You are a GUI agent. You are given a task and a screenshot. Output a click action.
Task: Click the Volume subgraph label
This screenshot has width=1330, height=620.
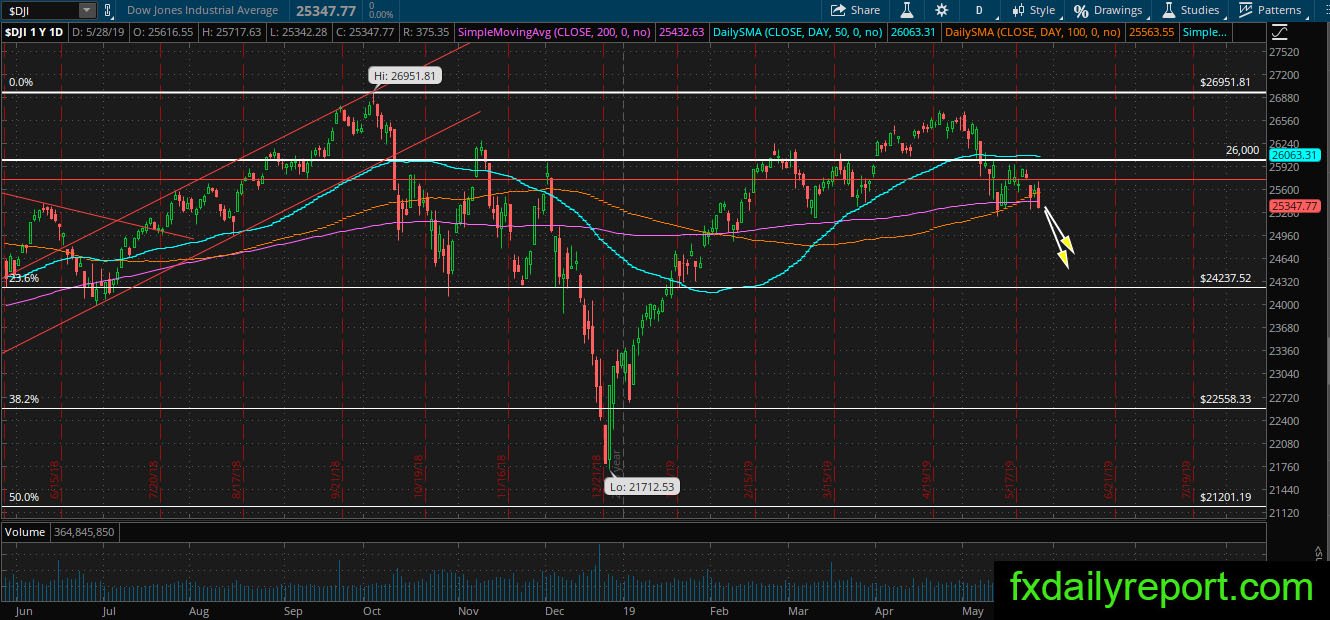(x=24, y=532)
